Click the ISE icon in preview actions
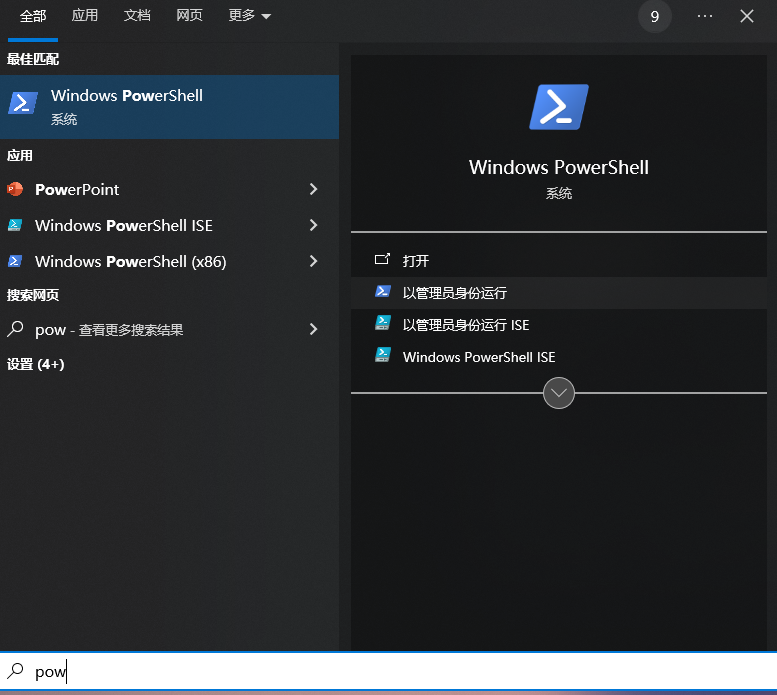 (x=383, y=355)
